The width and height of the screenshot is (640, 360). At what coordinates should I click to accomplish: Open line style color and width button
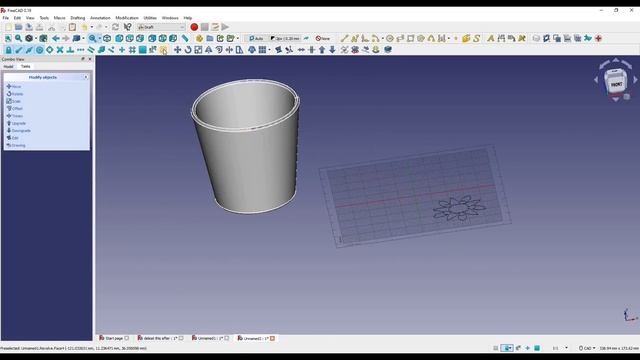[285, 38]
